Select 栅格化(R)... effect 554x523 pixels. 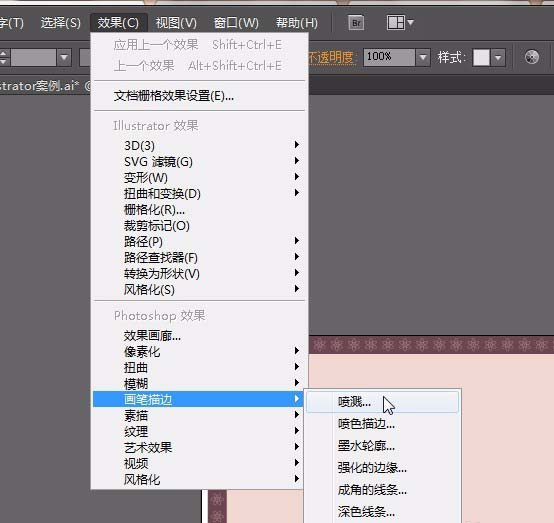tap(200, 209)
